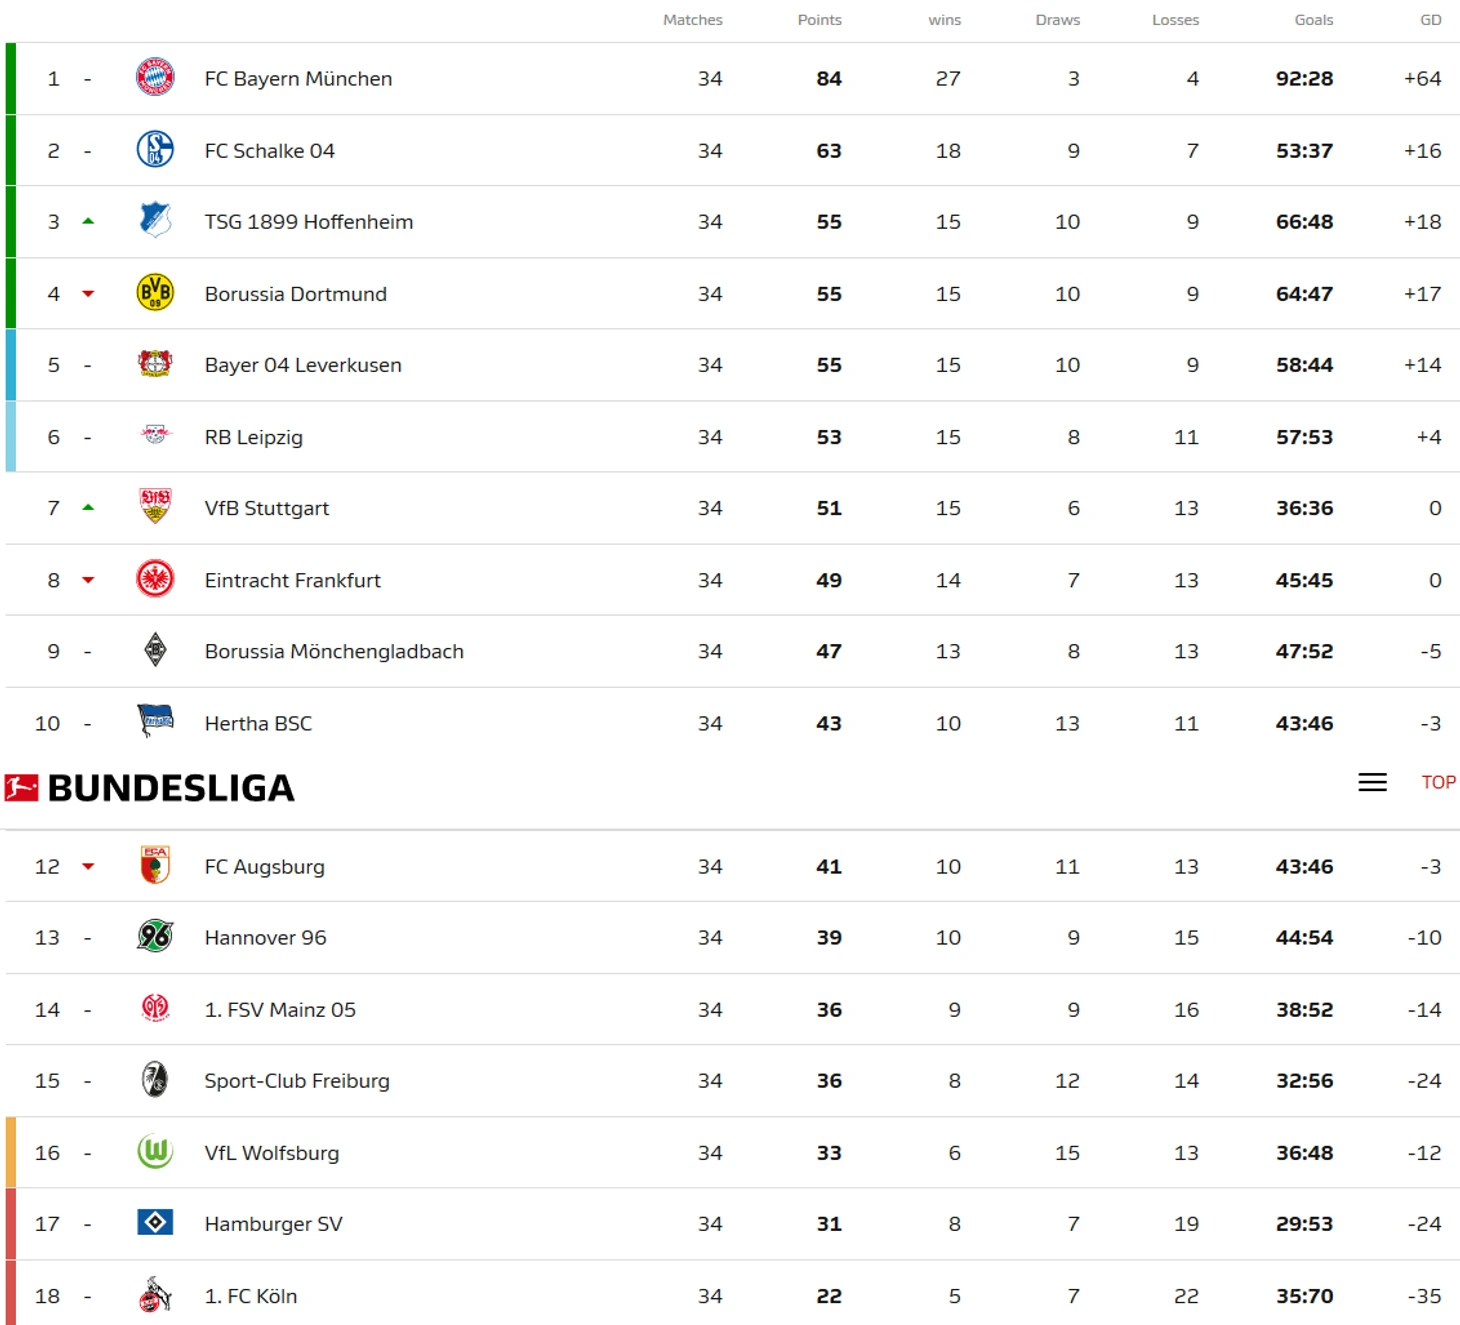1460x1325 pixels.
Task: Click the Eintracht Frankfurt eagle logo
Action: pyautogui.click(x=155, y=579)
